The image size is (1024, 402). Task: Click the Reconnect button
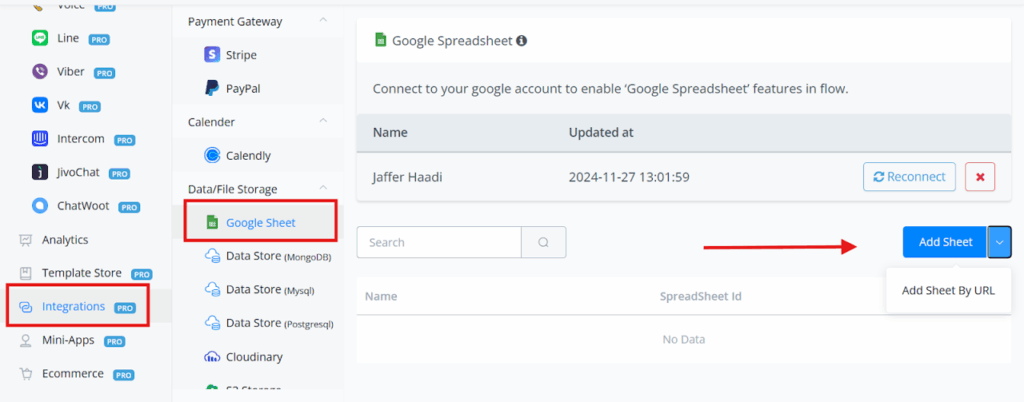(909, 177)
